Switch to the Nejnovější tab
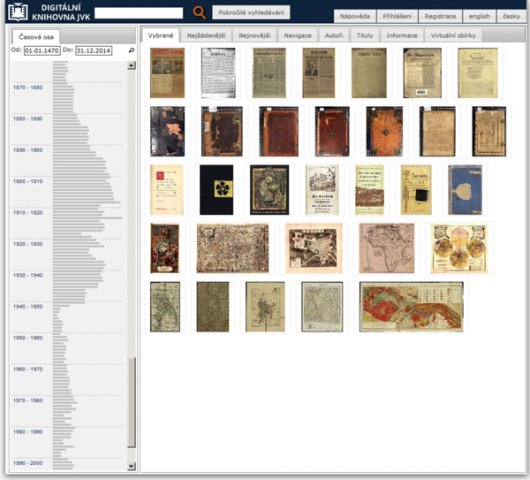The width and height of the screenshot is (530, 480). tap(254, 35)
